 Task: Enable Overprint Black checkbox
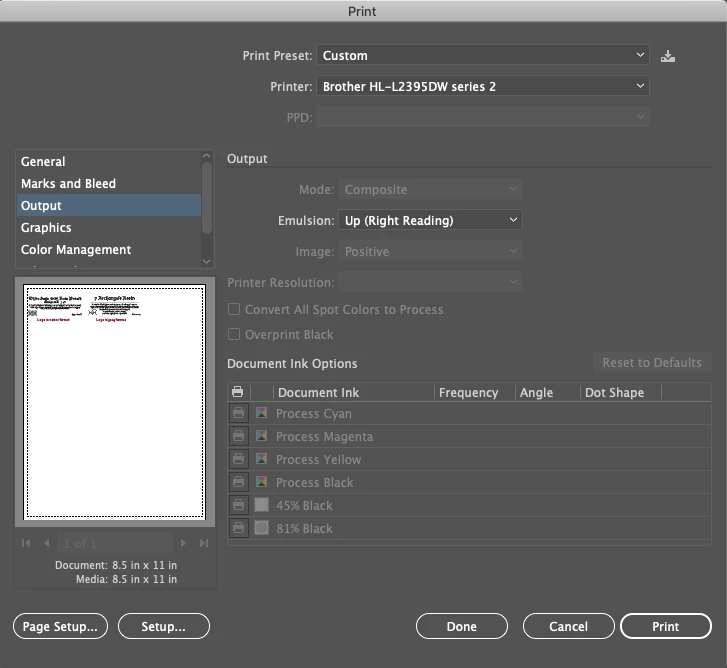coord(234,334)
